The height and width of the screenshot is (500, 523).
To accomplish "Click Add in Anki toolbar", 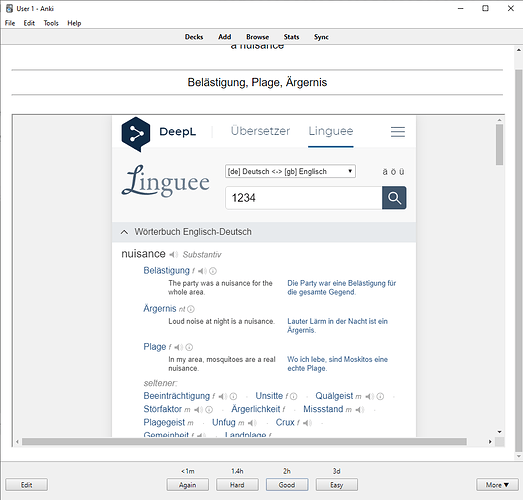I will [x=224, y=37].
